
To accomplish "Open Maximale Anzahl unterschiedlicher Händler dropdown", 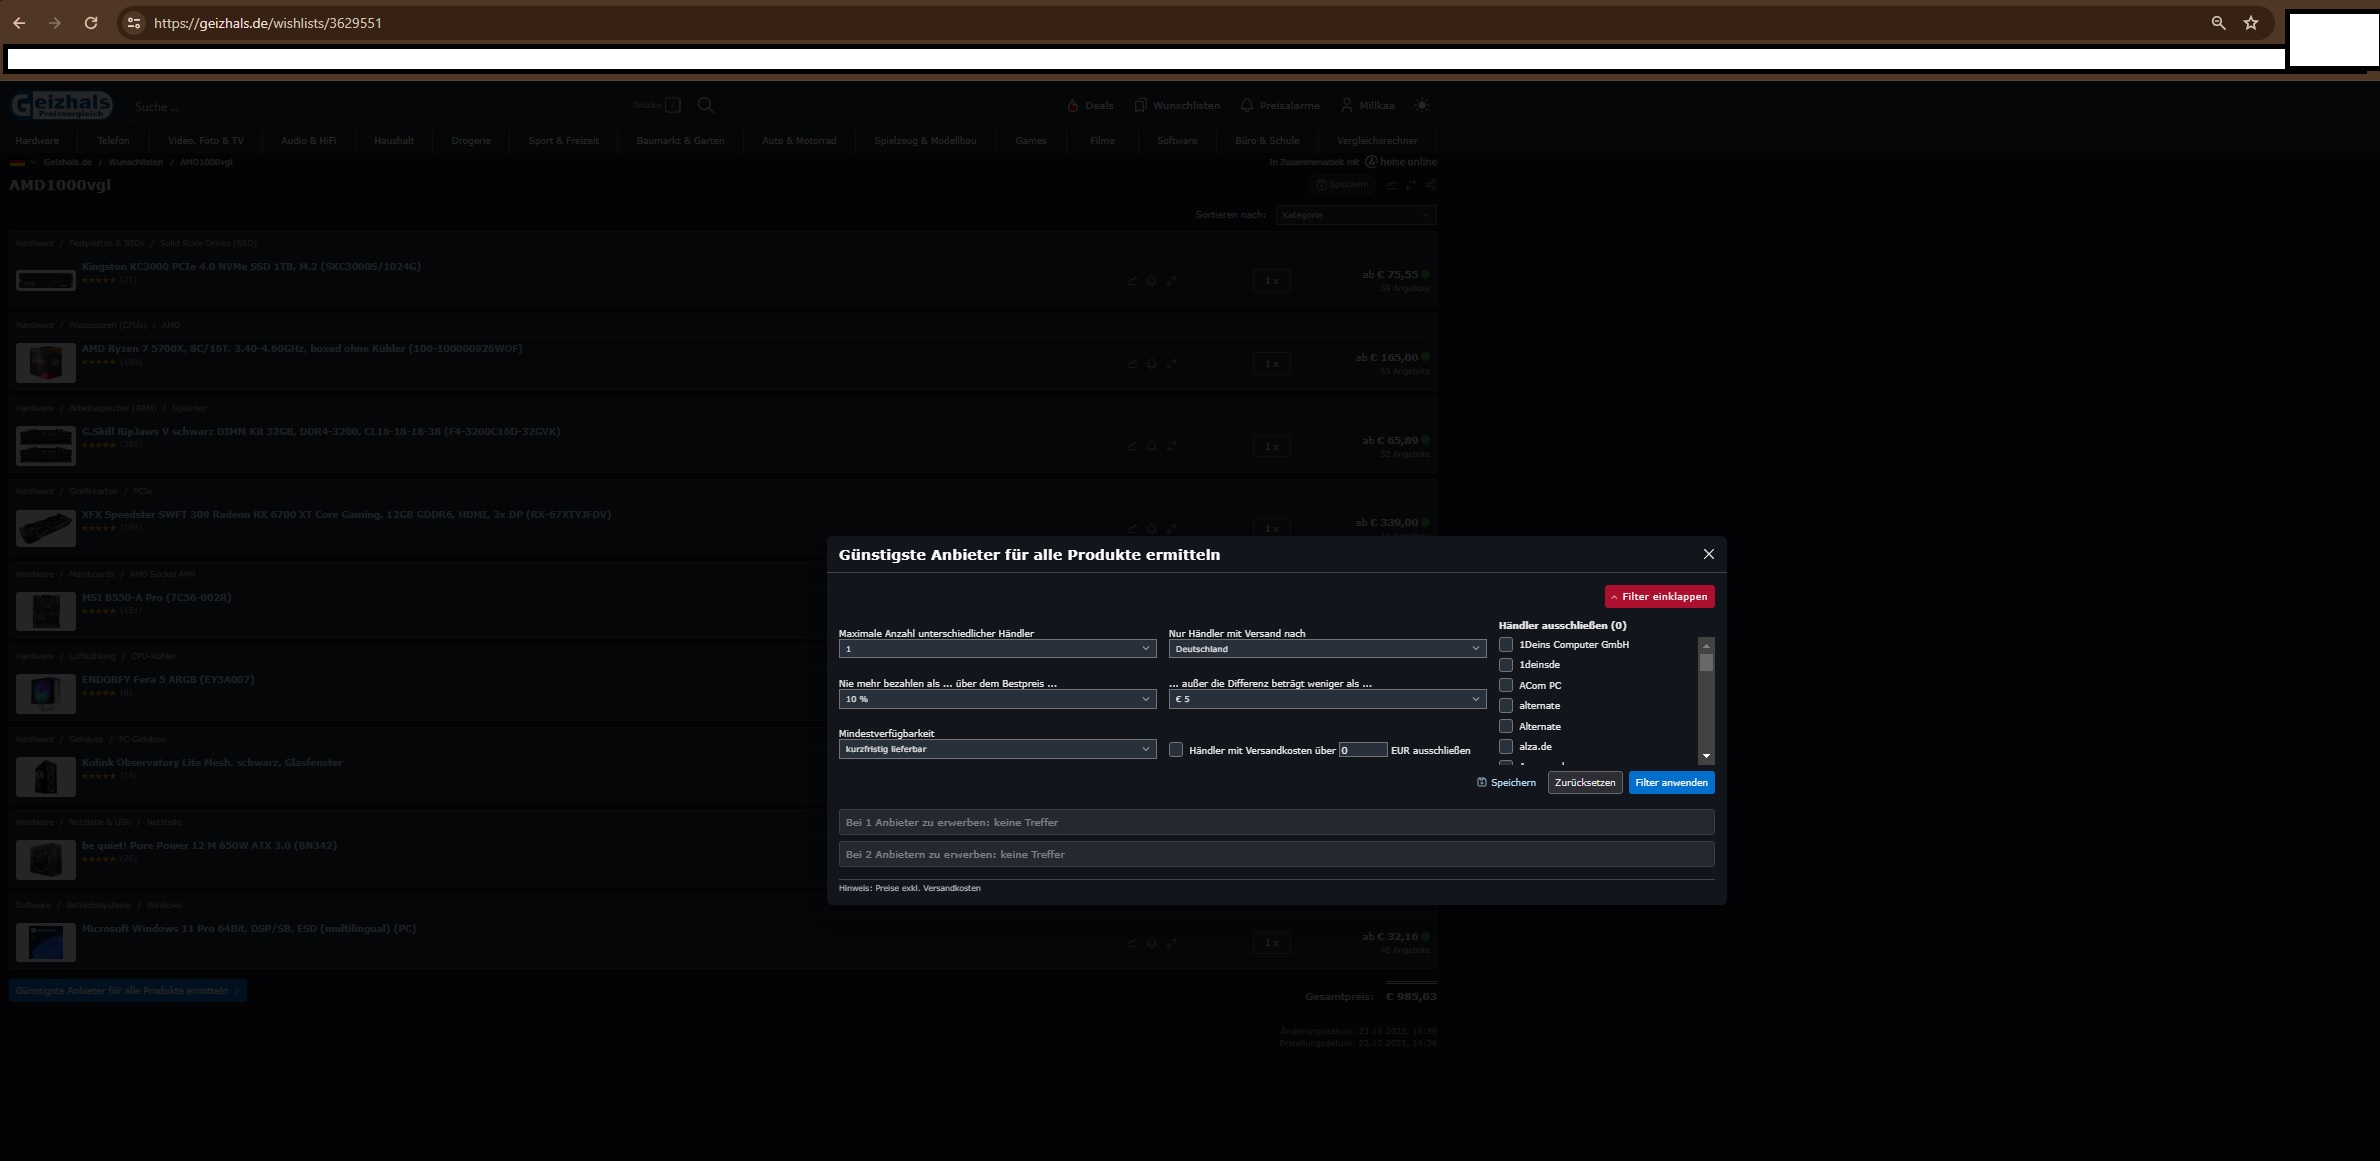I will coord(996,649).
